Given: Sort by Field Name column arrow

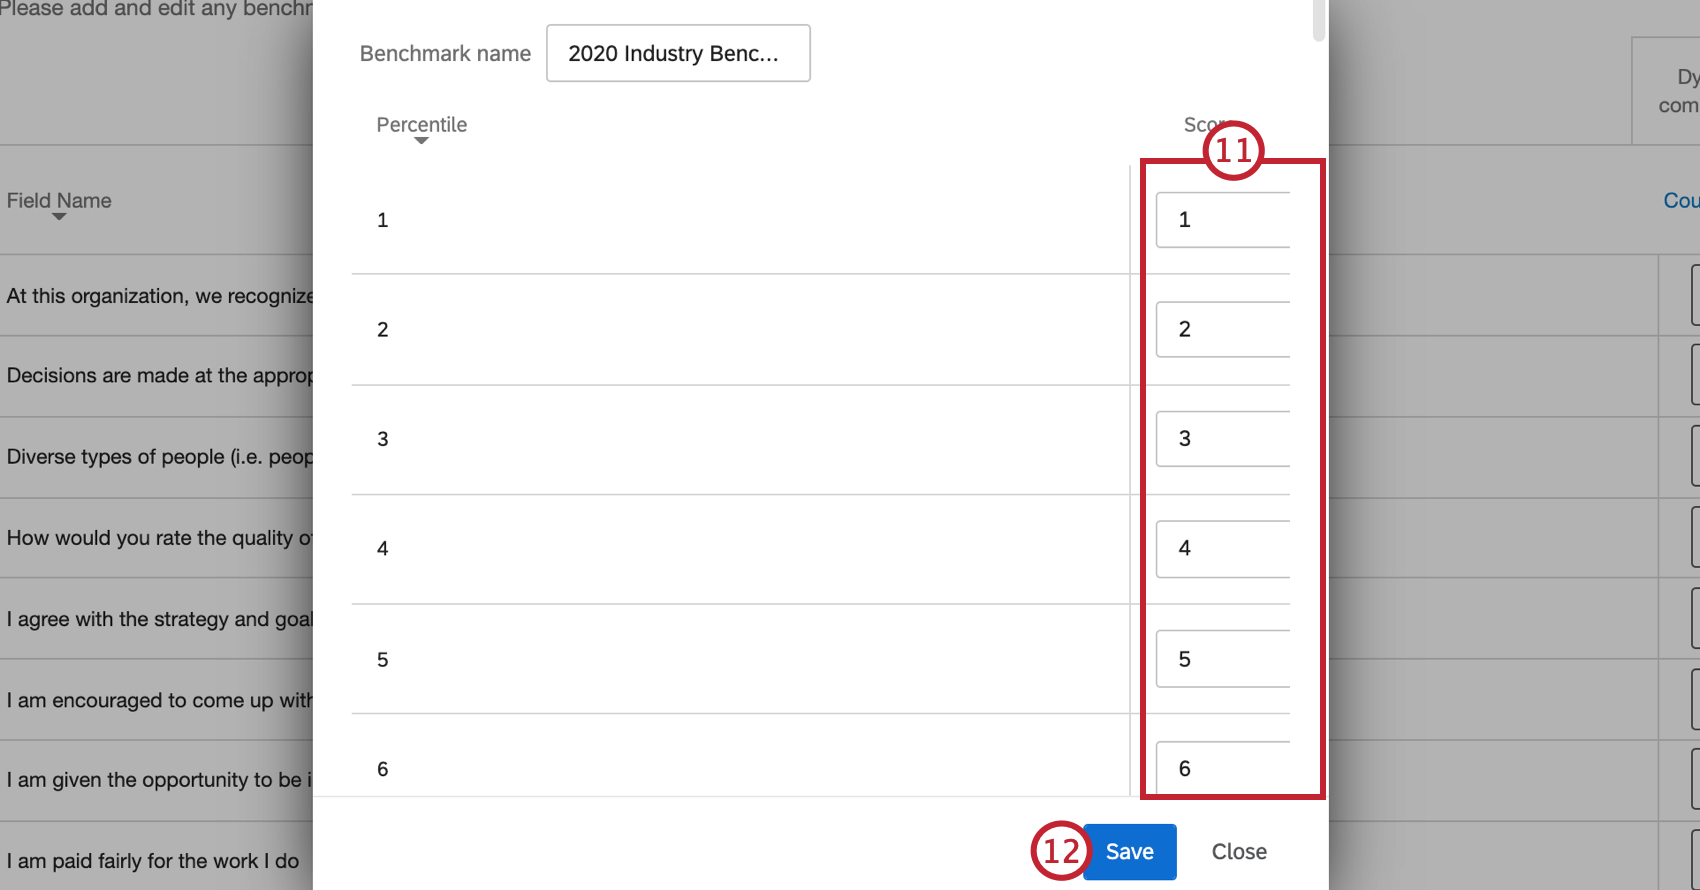Looking at the screenshot, I should (x=59, y=217).
